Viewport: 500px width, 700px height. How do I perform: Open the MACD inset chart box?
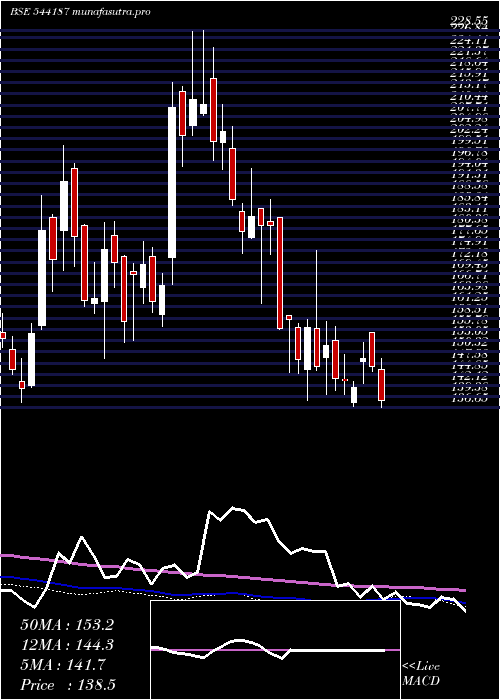[275, 650]
